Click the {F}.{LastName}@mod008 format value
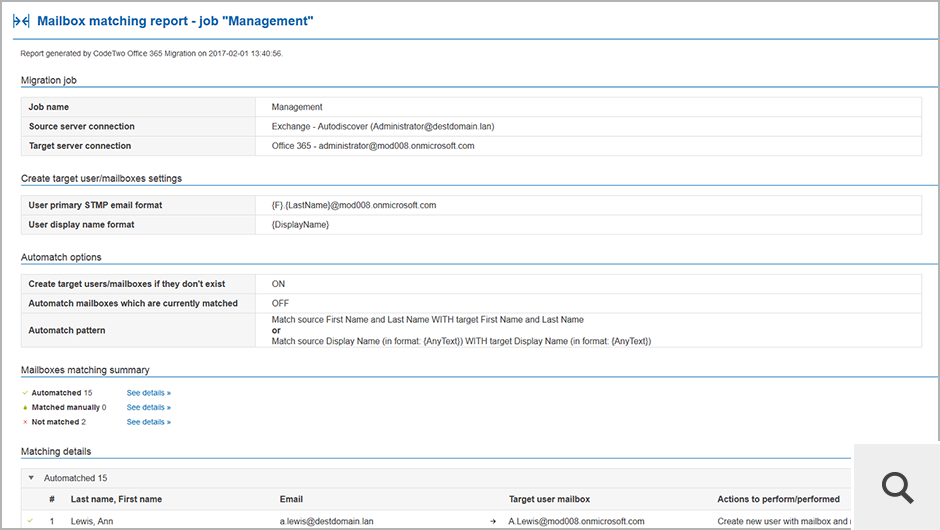 [354, 205]
